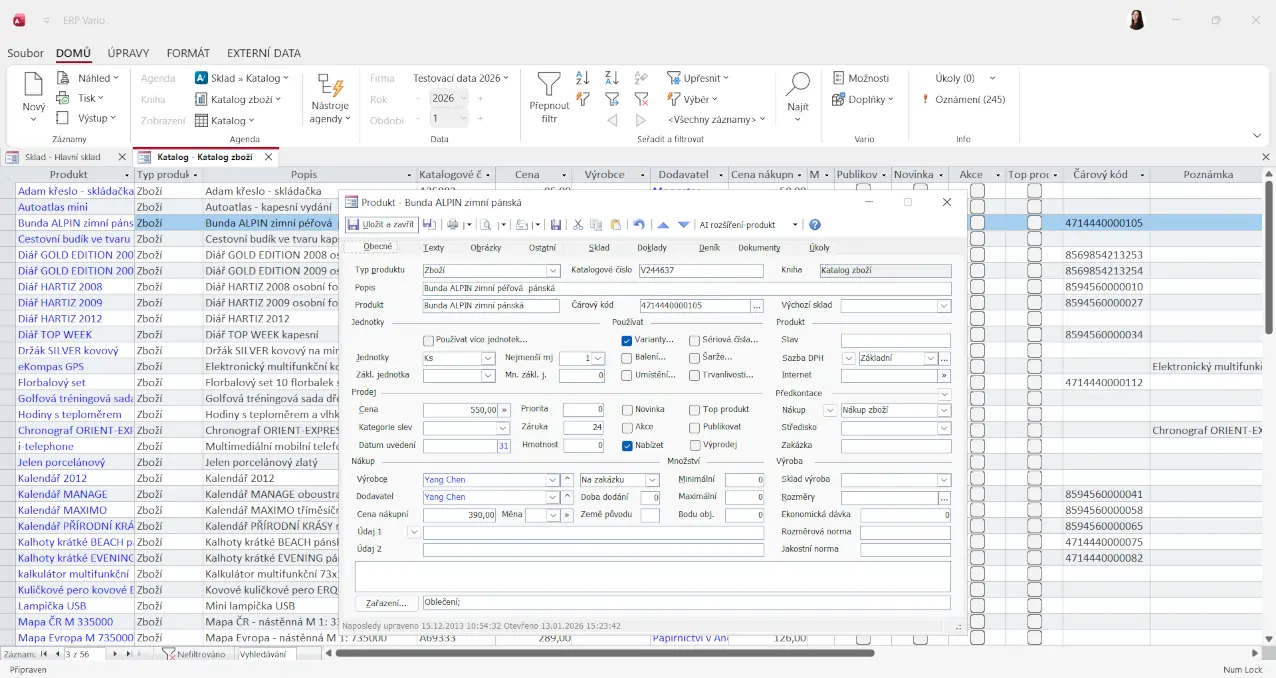Enable the Novinka checkbox in Prodej section
Viewport: 1276px width, 678px height.
click(627, 410)
